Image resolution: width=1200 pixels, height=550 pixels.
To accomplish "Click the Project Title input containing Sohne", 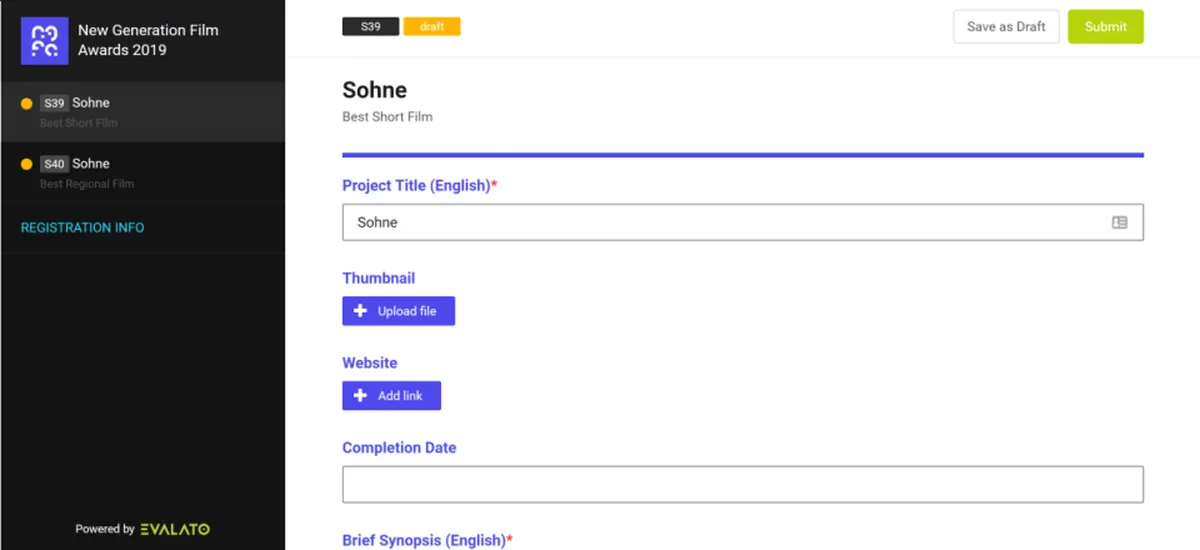I will pyautogui.click(x=743, y=223).
